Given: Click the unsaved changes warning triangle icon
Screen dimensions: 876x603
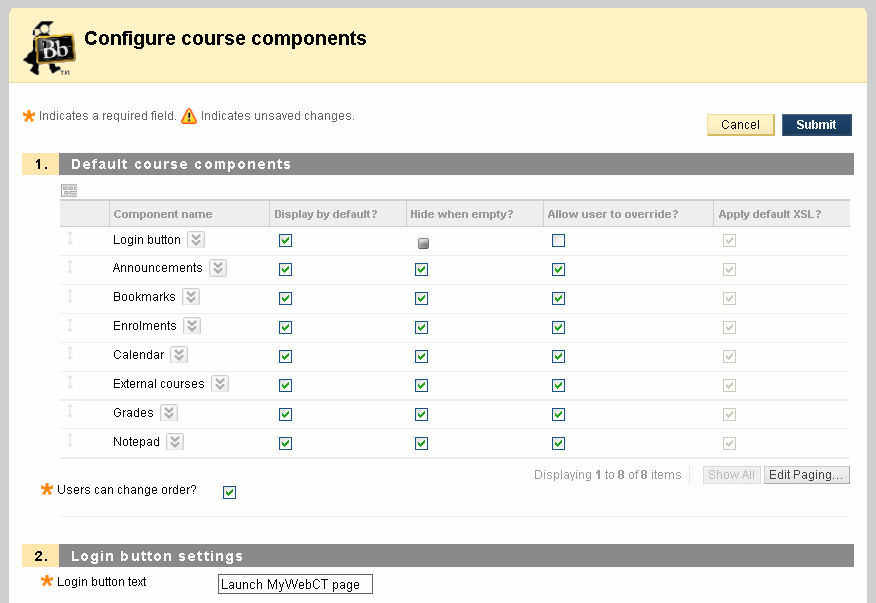Looking at the screenshot, I should tap(187, 115).
